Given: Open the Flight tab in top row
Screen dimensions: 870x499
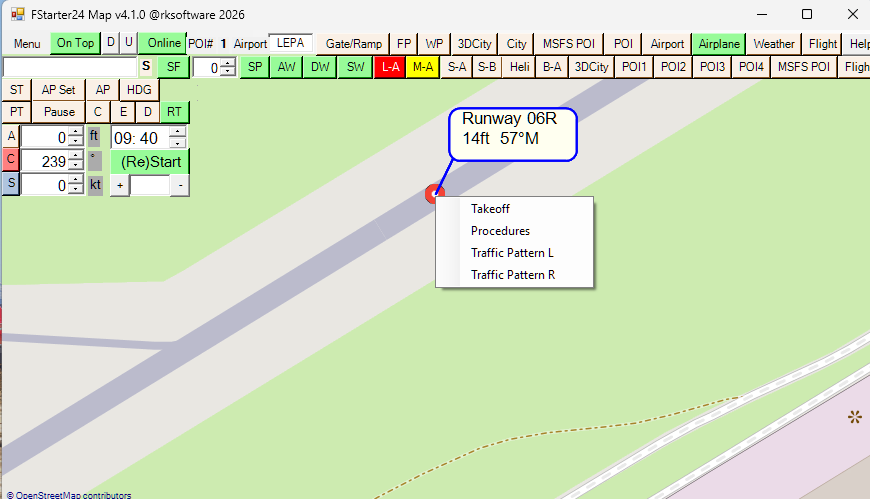Looking at the screenshot, I should [x=822, y=44].
